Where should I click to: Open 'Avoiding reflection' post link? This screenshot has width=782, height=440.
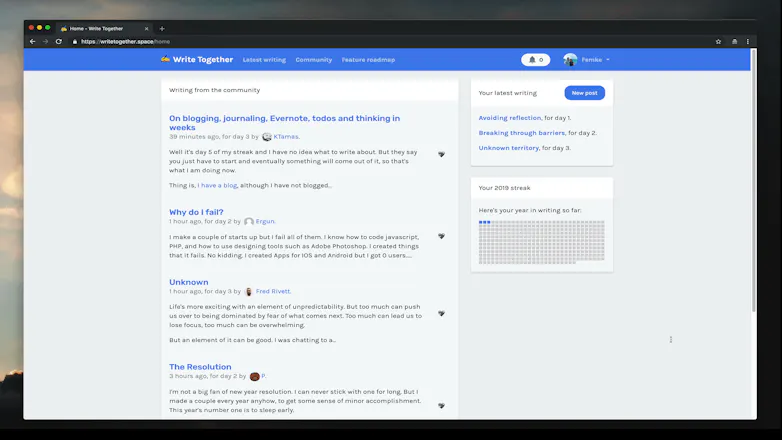tap(510, 118)
